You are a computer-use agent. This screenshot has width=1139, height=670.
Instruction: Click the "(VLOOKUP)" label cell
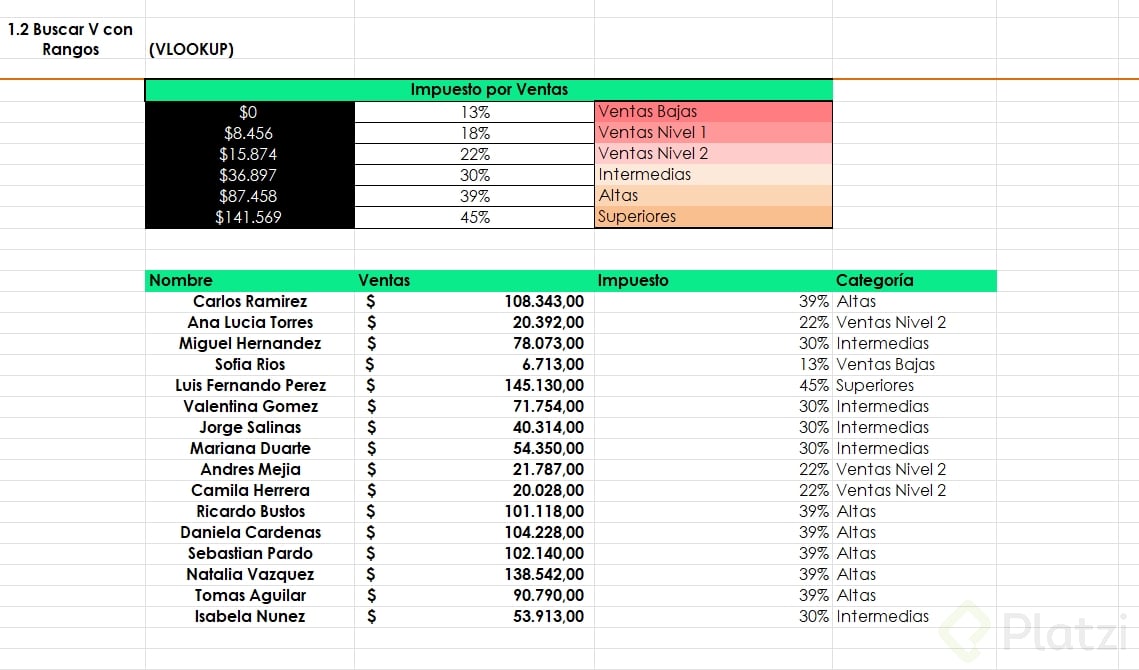(191, 49)
